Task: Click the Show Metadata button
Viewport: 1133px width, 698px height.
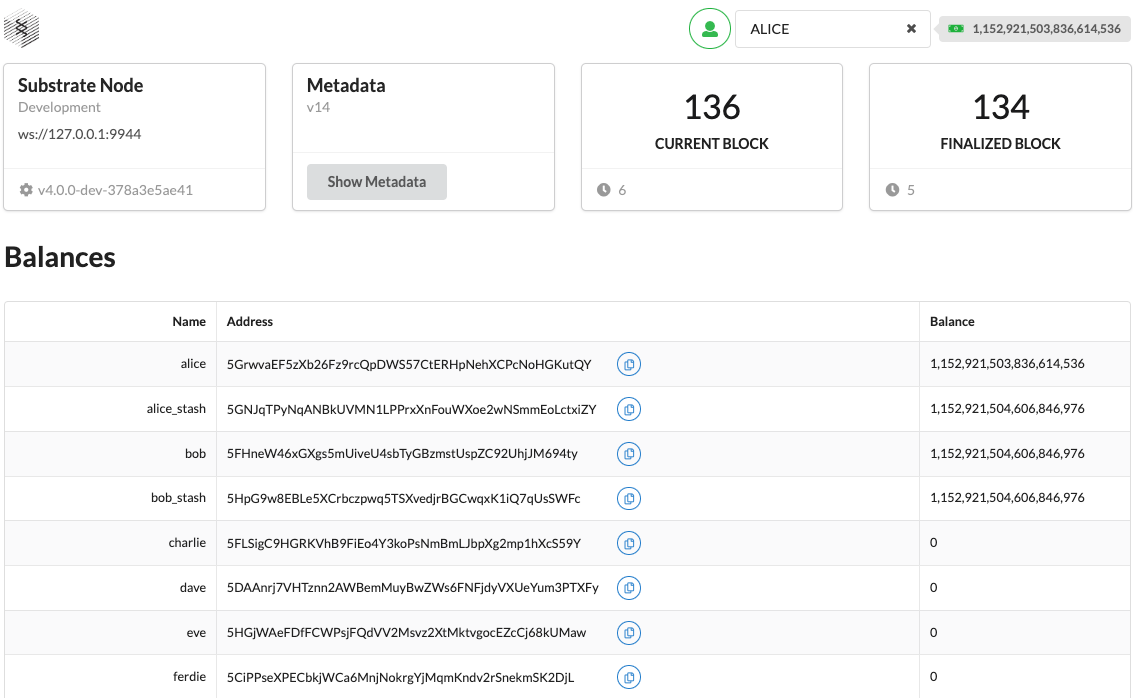Action: click(x=376, y=182)
